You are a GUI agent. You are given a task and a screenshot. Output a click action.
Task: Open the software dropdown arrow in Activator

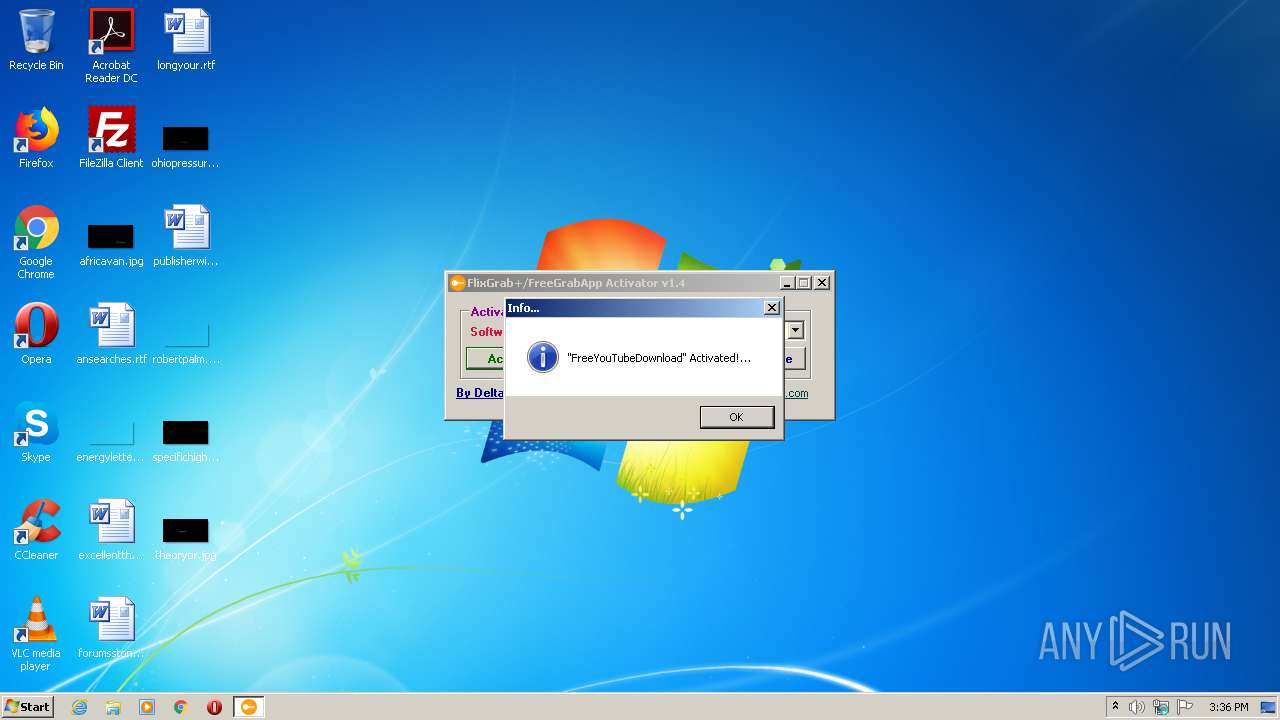pyautogui.click(x=796, y=330)
